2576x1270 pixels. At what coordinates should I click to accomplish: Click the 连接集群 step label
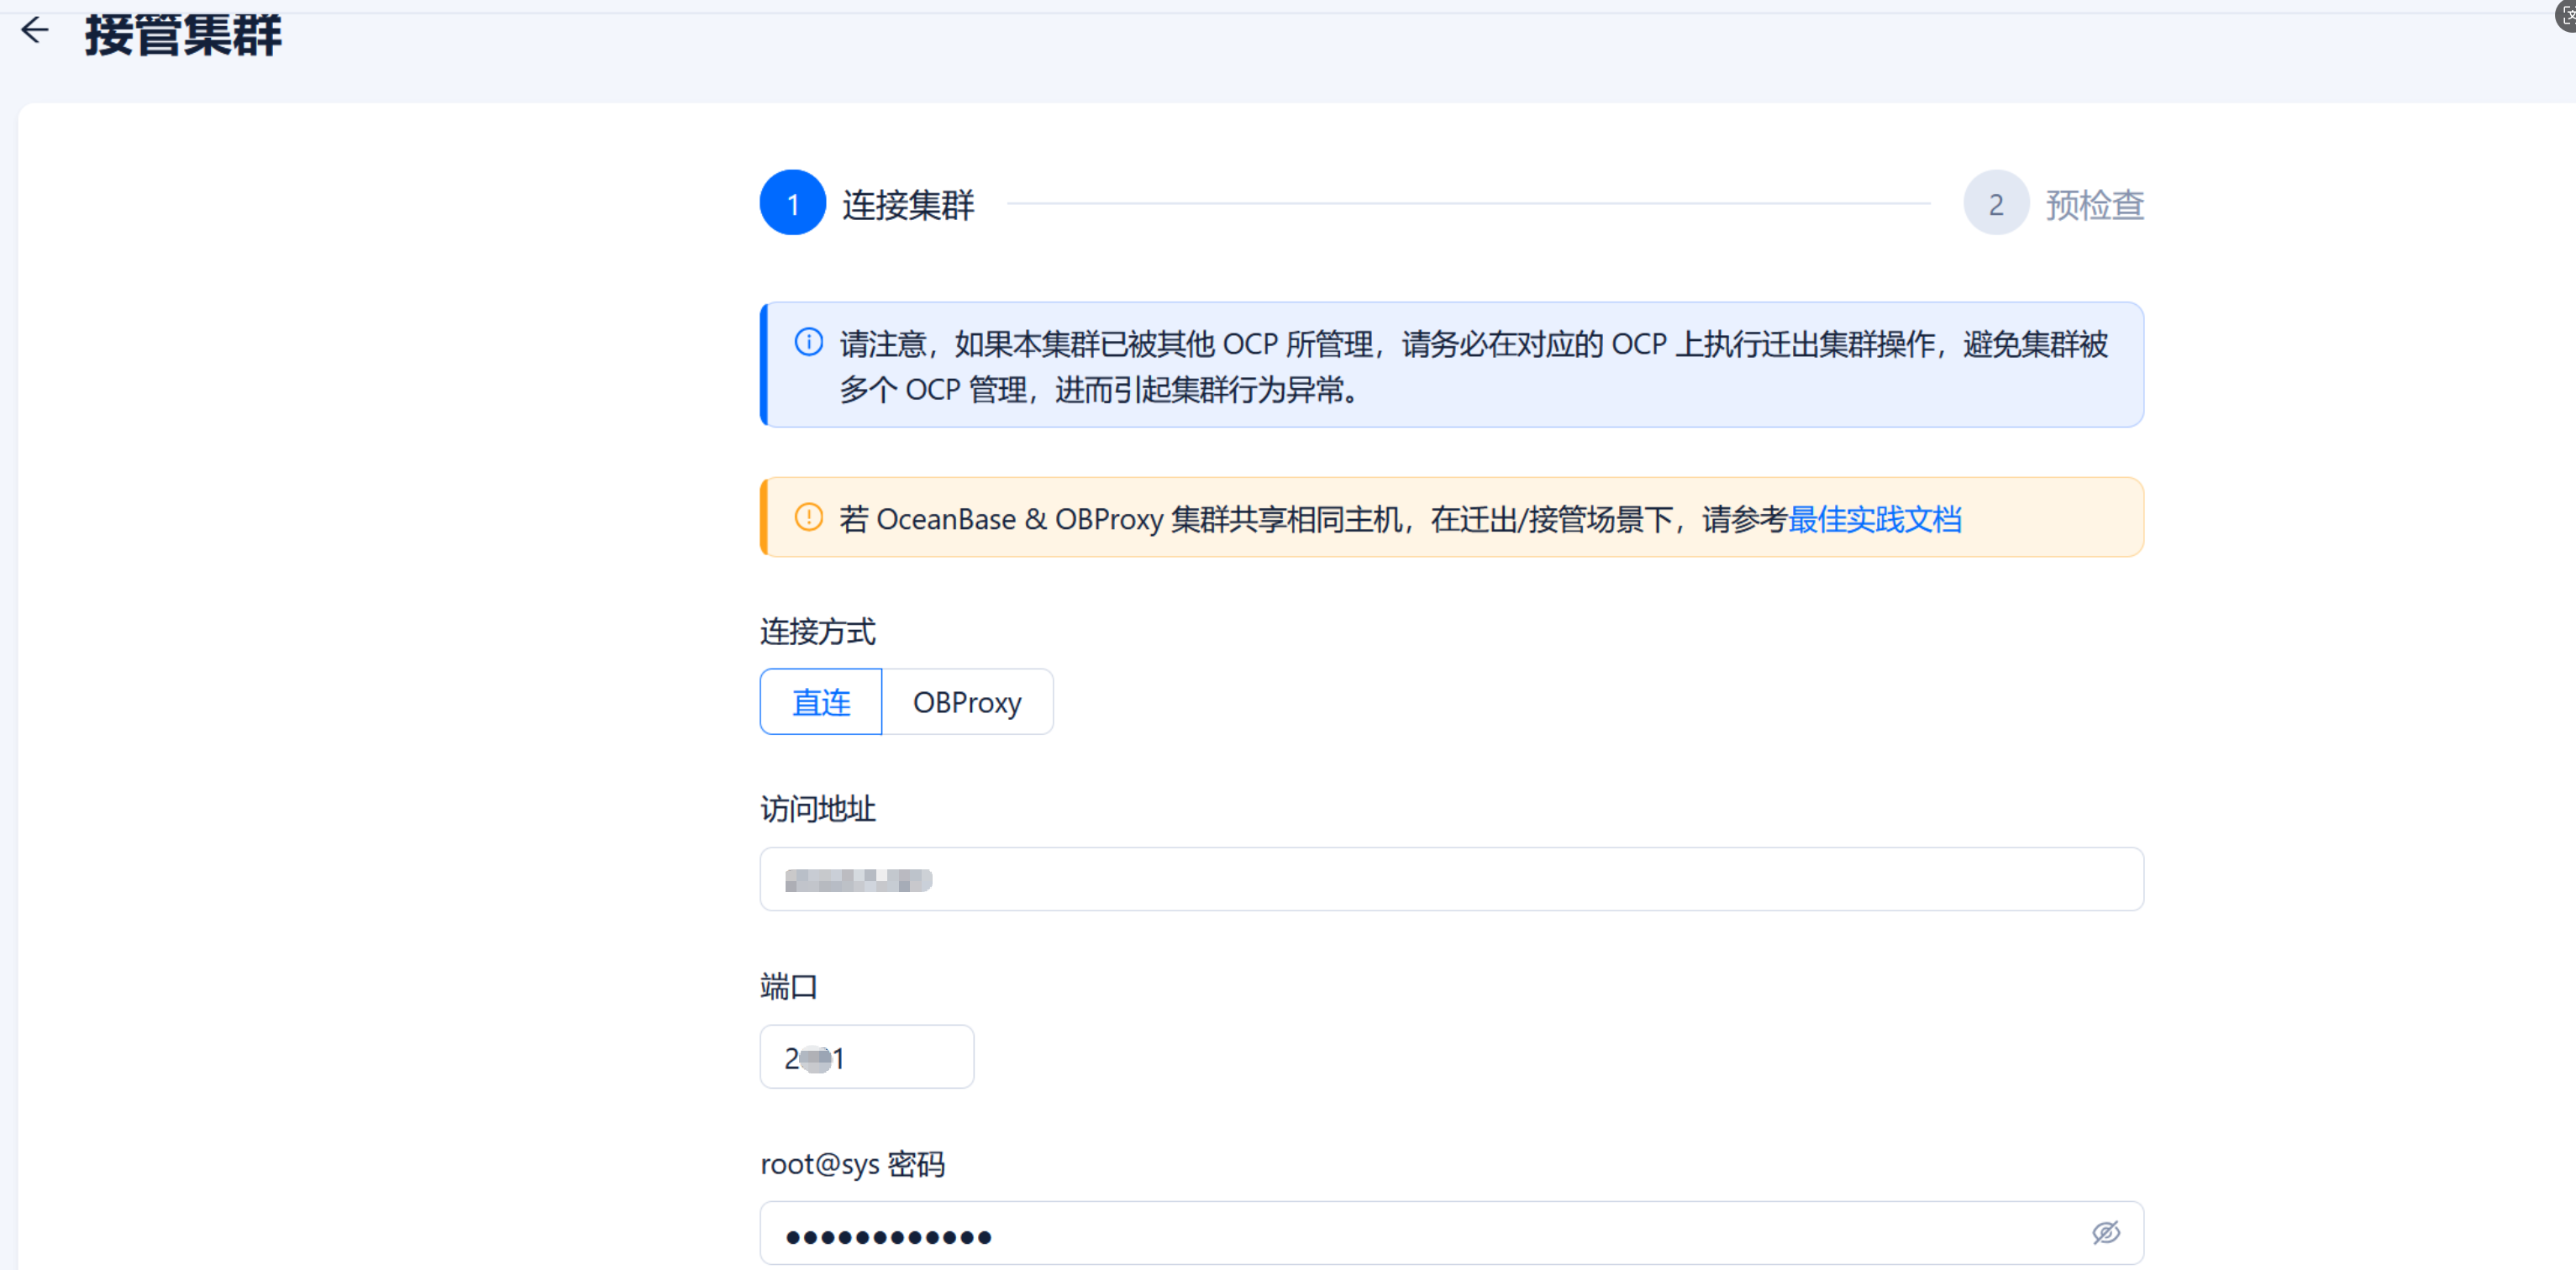click(x=908, y=205)
